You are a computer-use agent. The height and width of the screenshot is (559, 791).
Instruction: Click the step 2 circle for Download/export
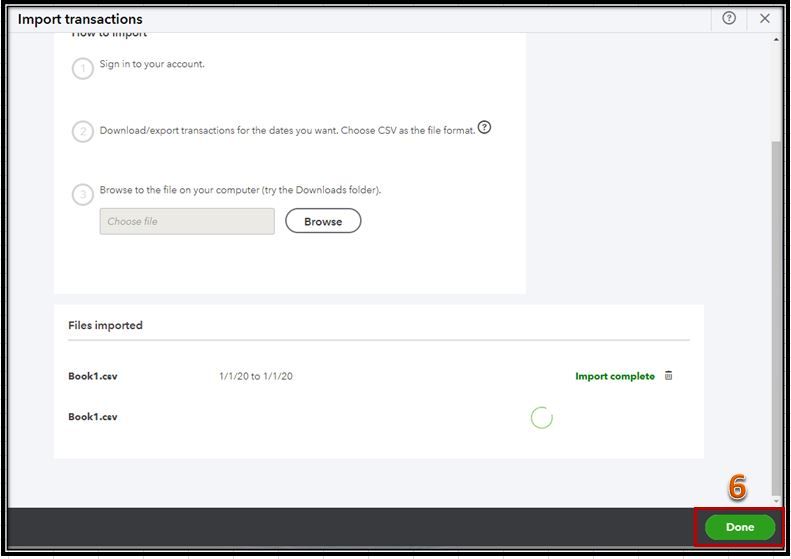pos(83,132)
